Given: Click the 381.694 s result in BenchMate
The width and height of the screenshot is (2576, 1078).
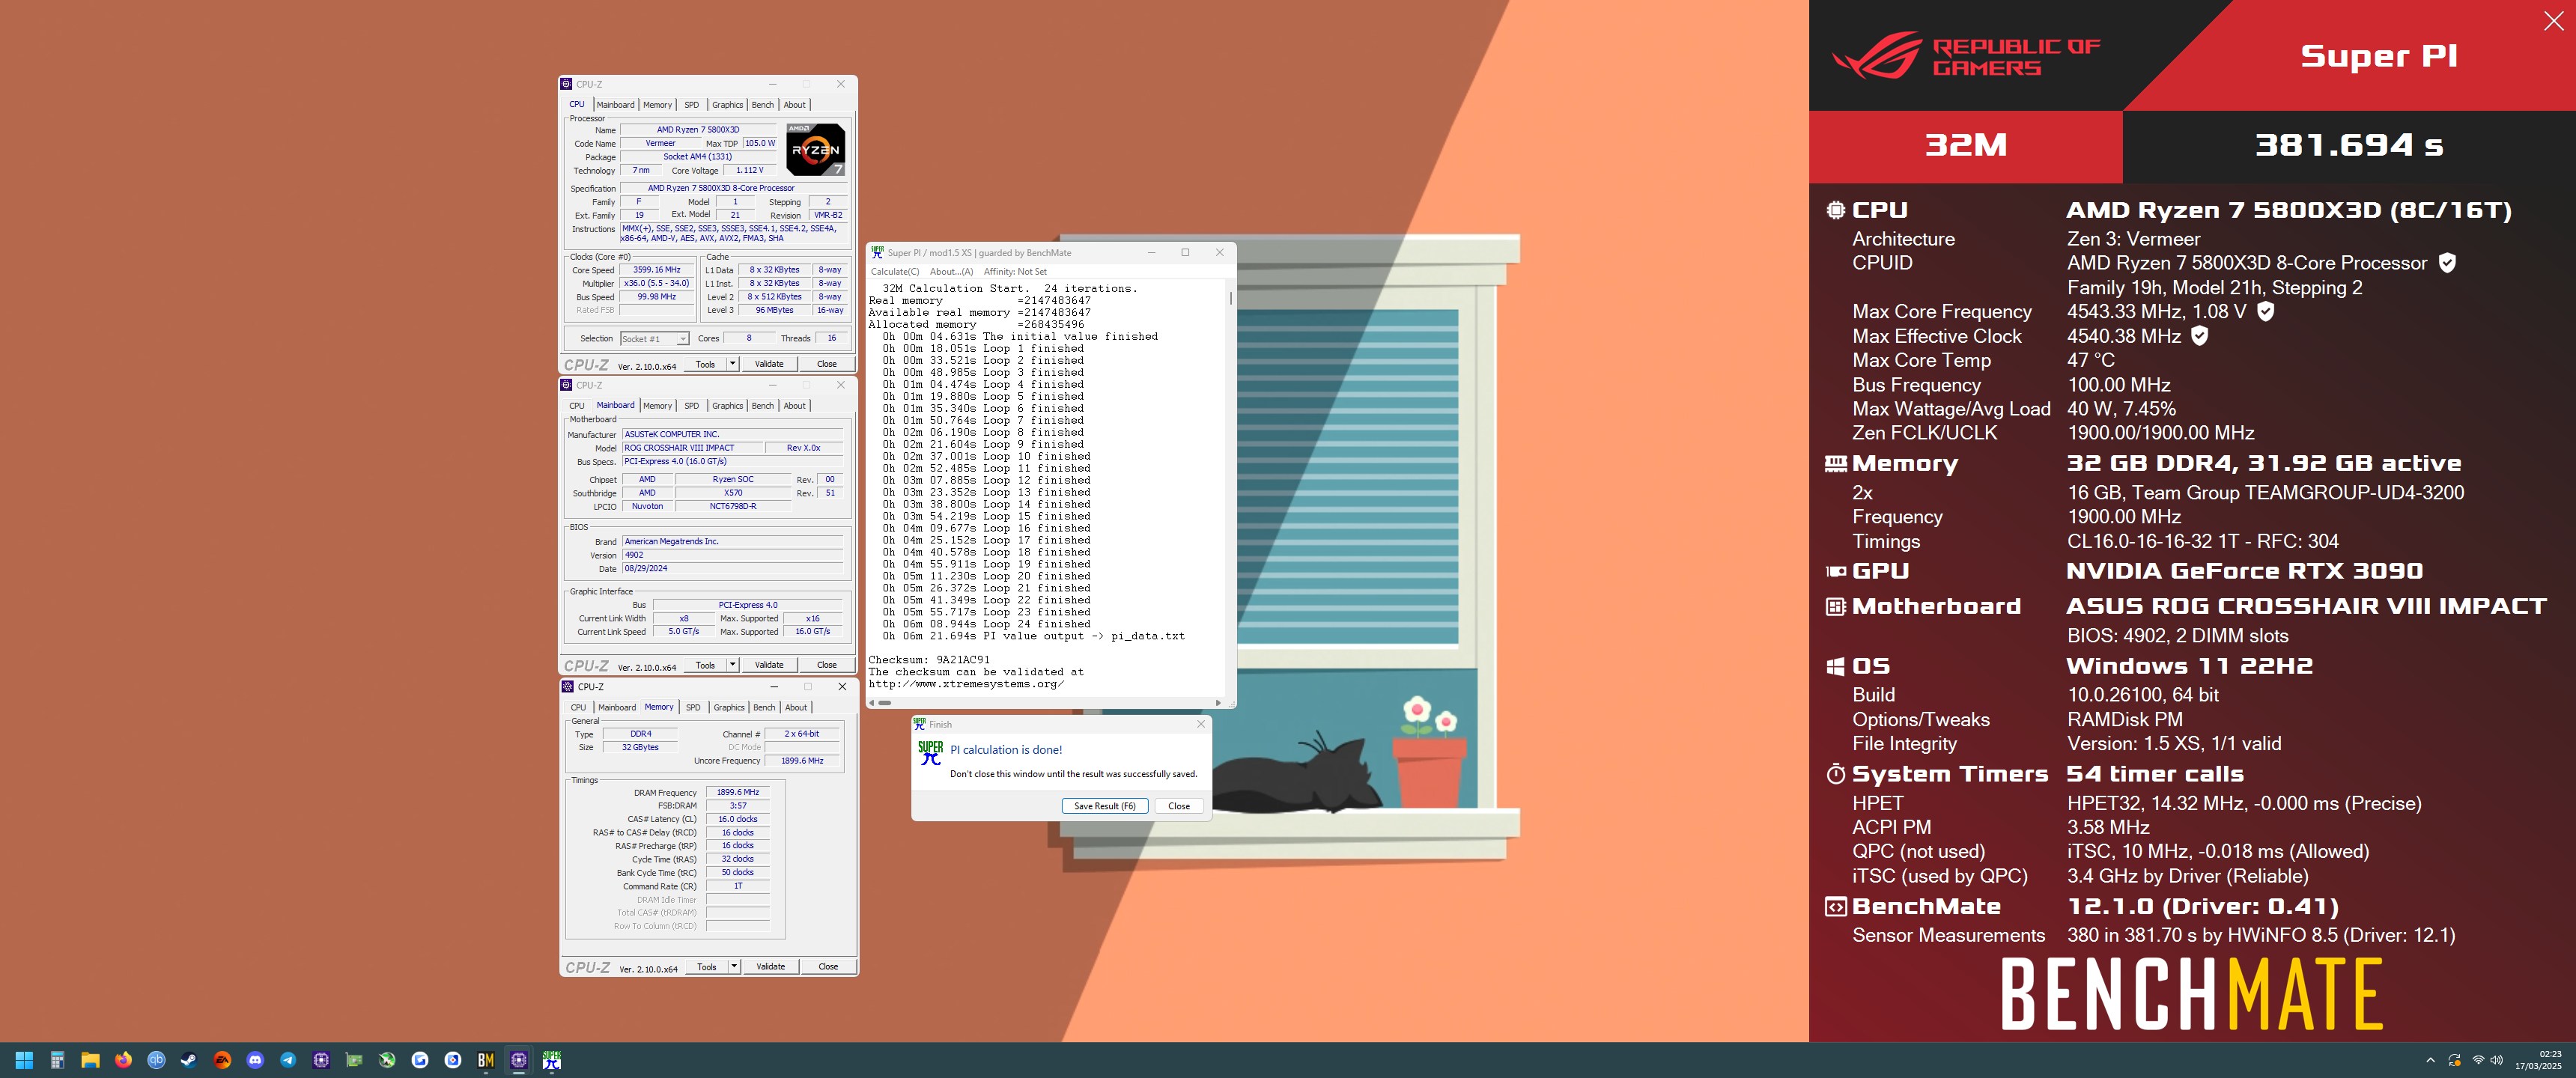Looking at the screenshot, I should click(x=2348, y=145).
